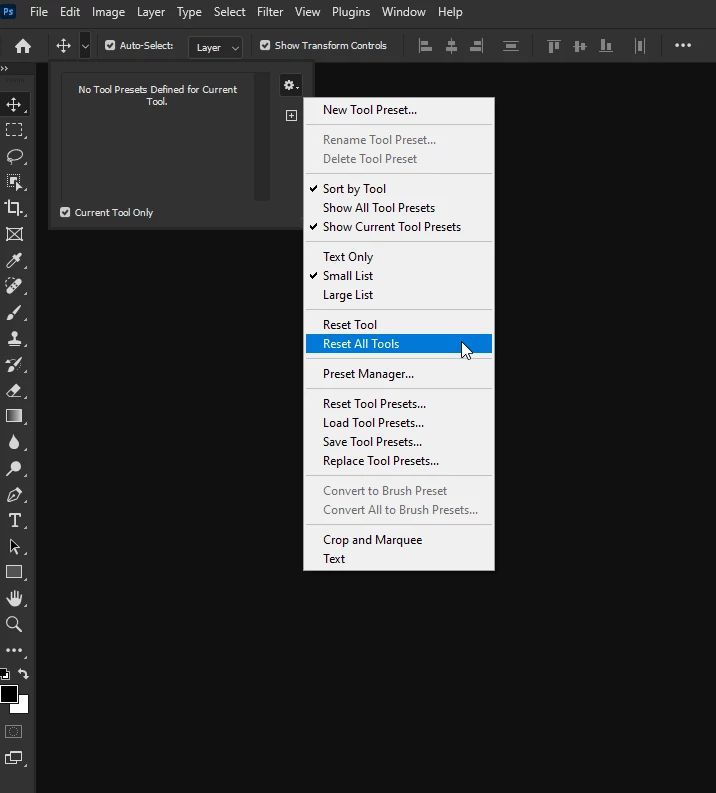
Task: Align top edges in options bar
Action: 554,46
